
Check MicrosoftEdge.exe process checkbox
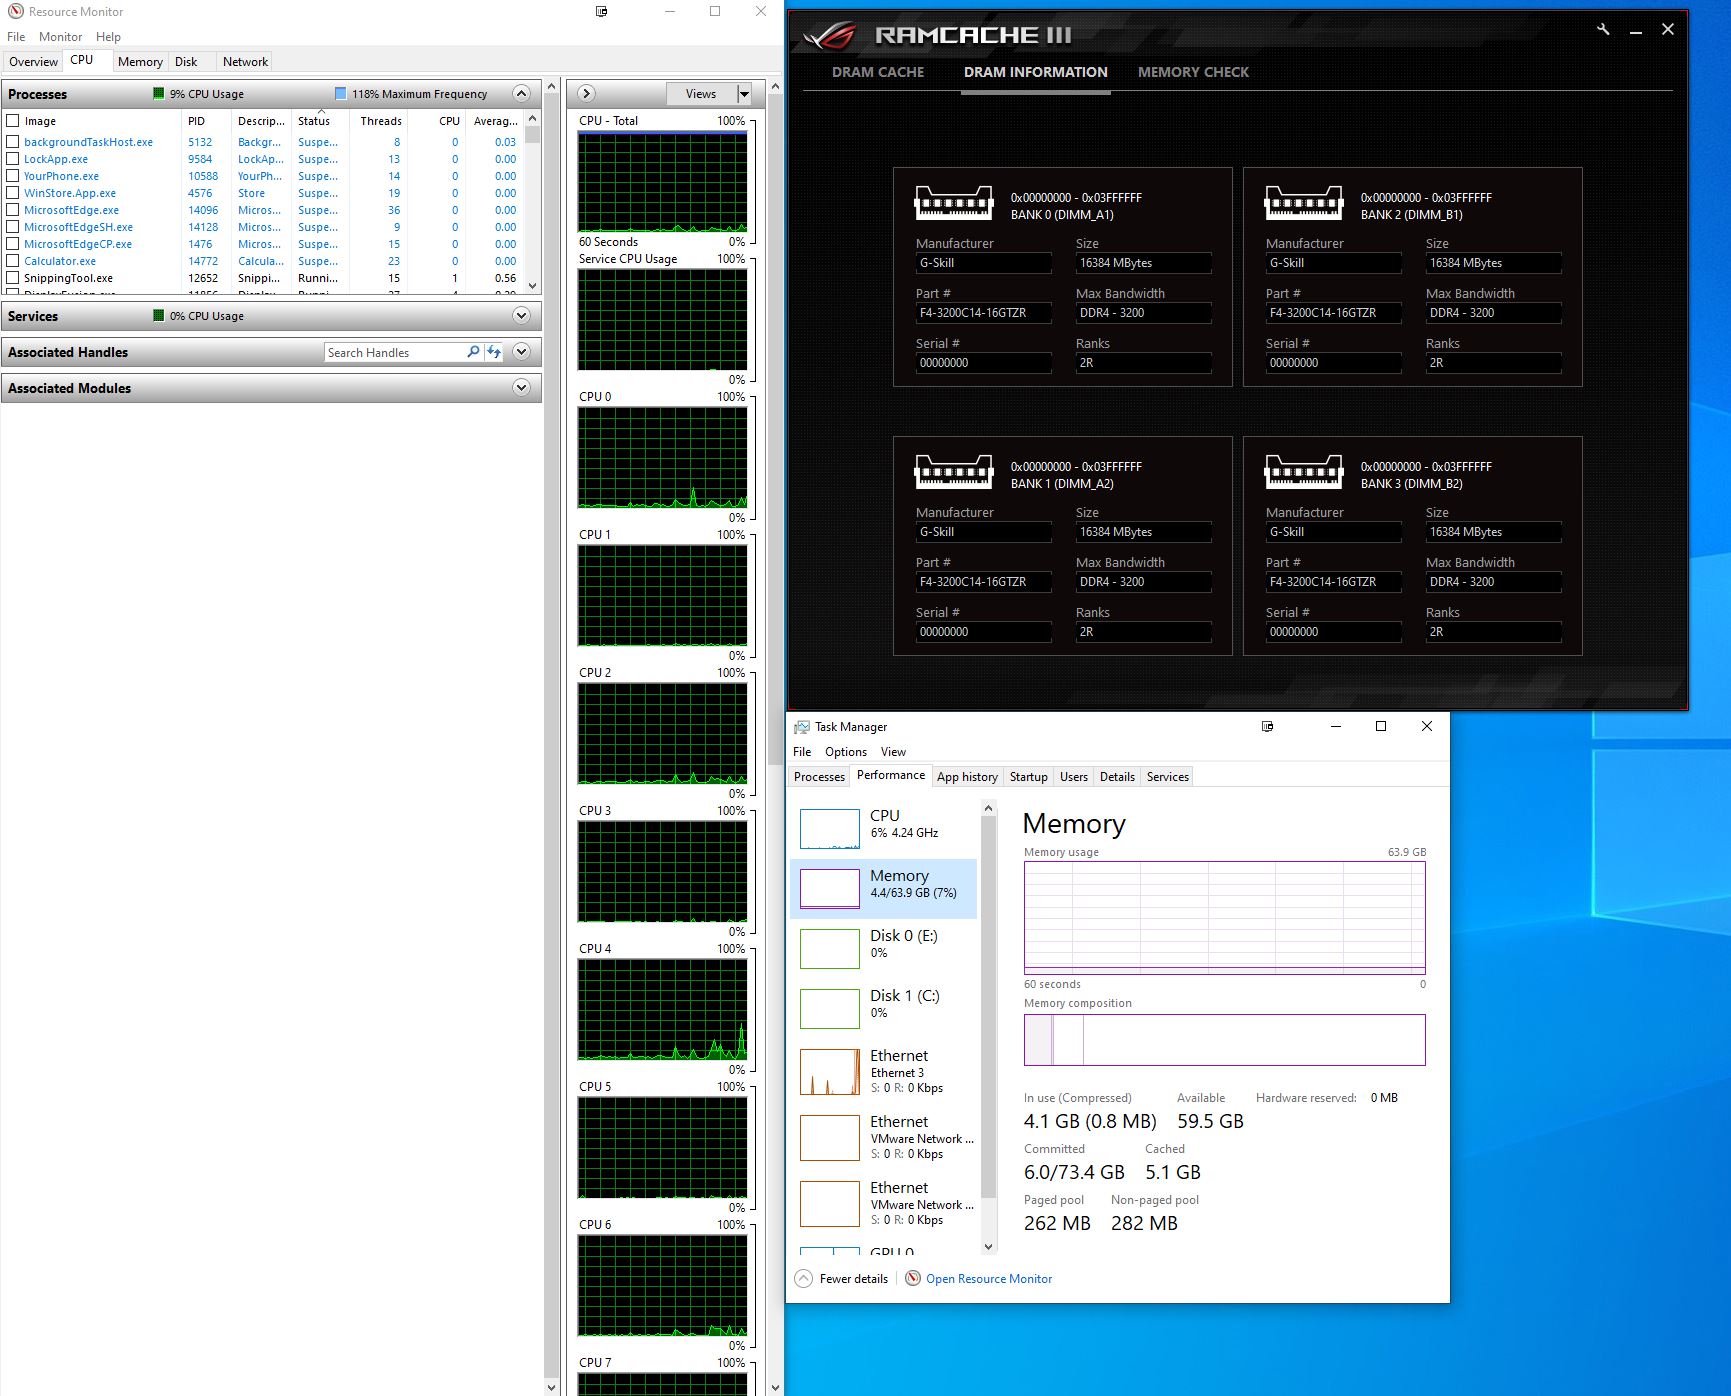point(13,210)
